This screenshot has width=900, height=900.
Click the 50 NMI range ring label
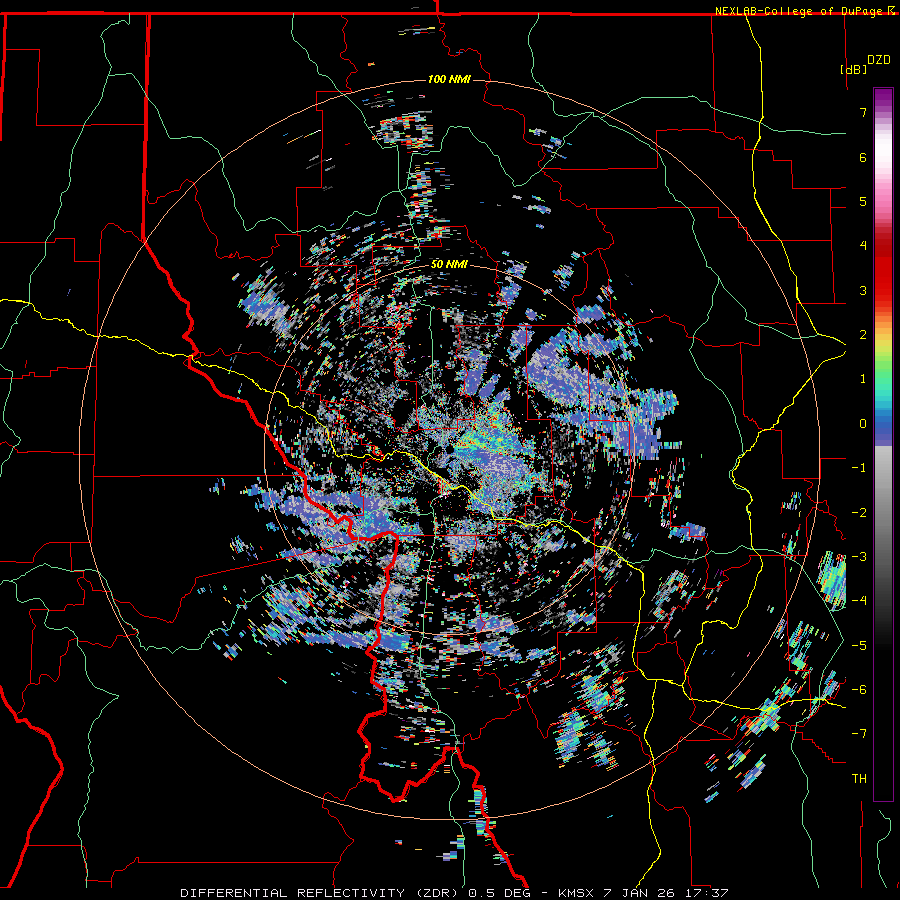449,265
